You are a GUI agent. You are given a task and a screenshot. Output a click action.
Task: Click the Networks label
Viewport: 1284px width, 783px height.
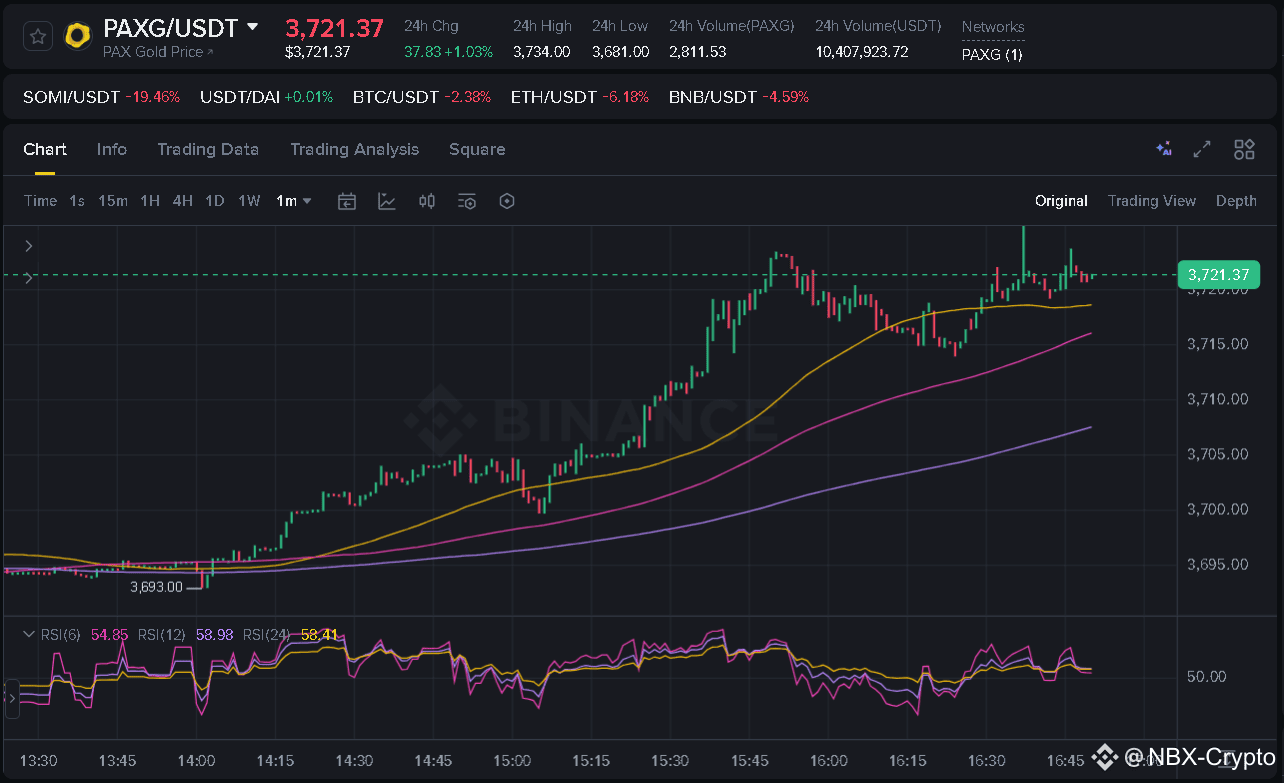pos(993,27)
